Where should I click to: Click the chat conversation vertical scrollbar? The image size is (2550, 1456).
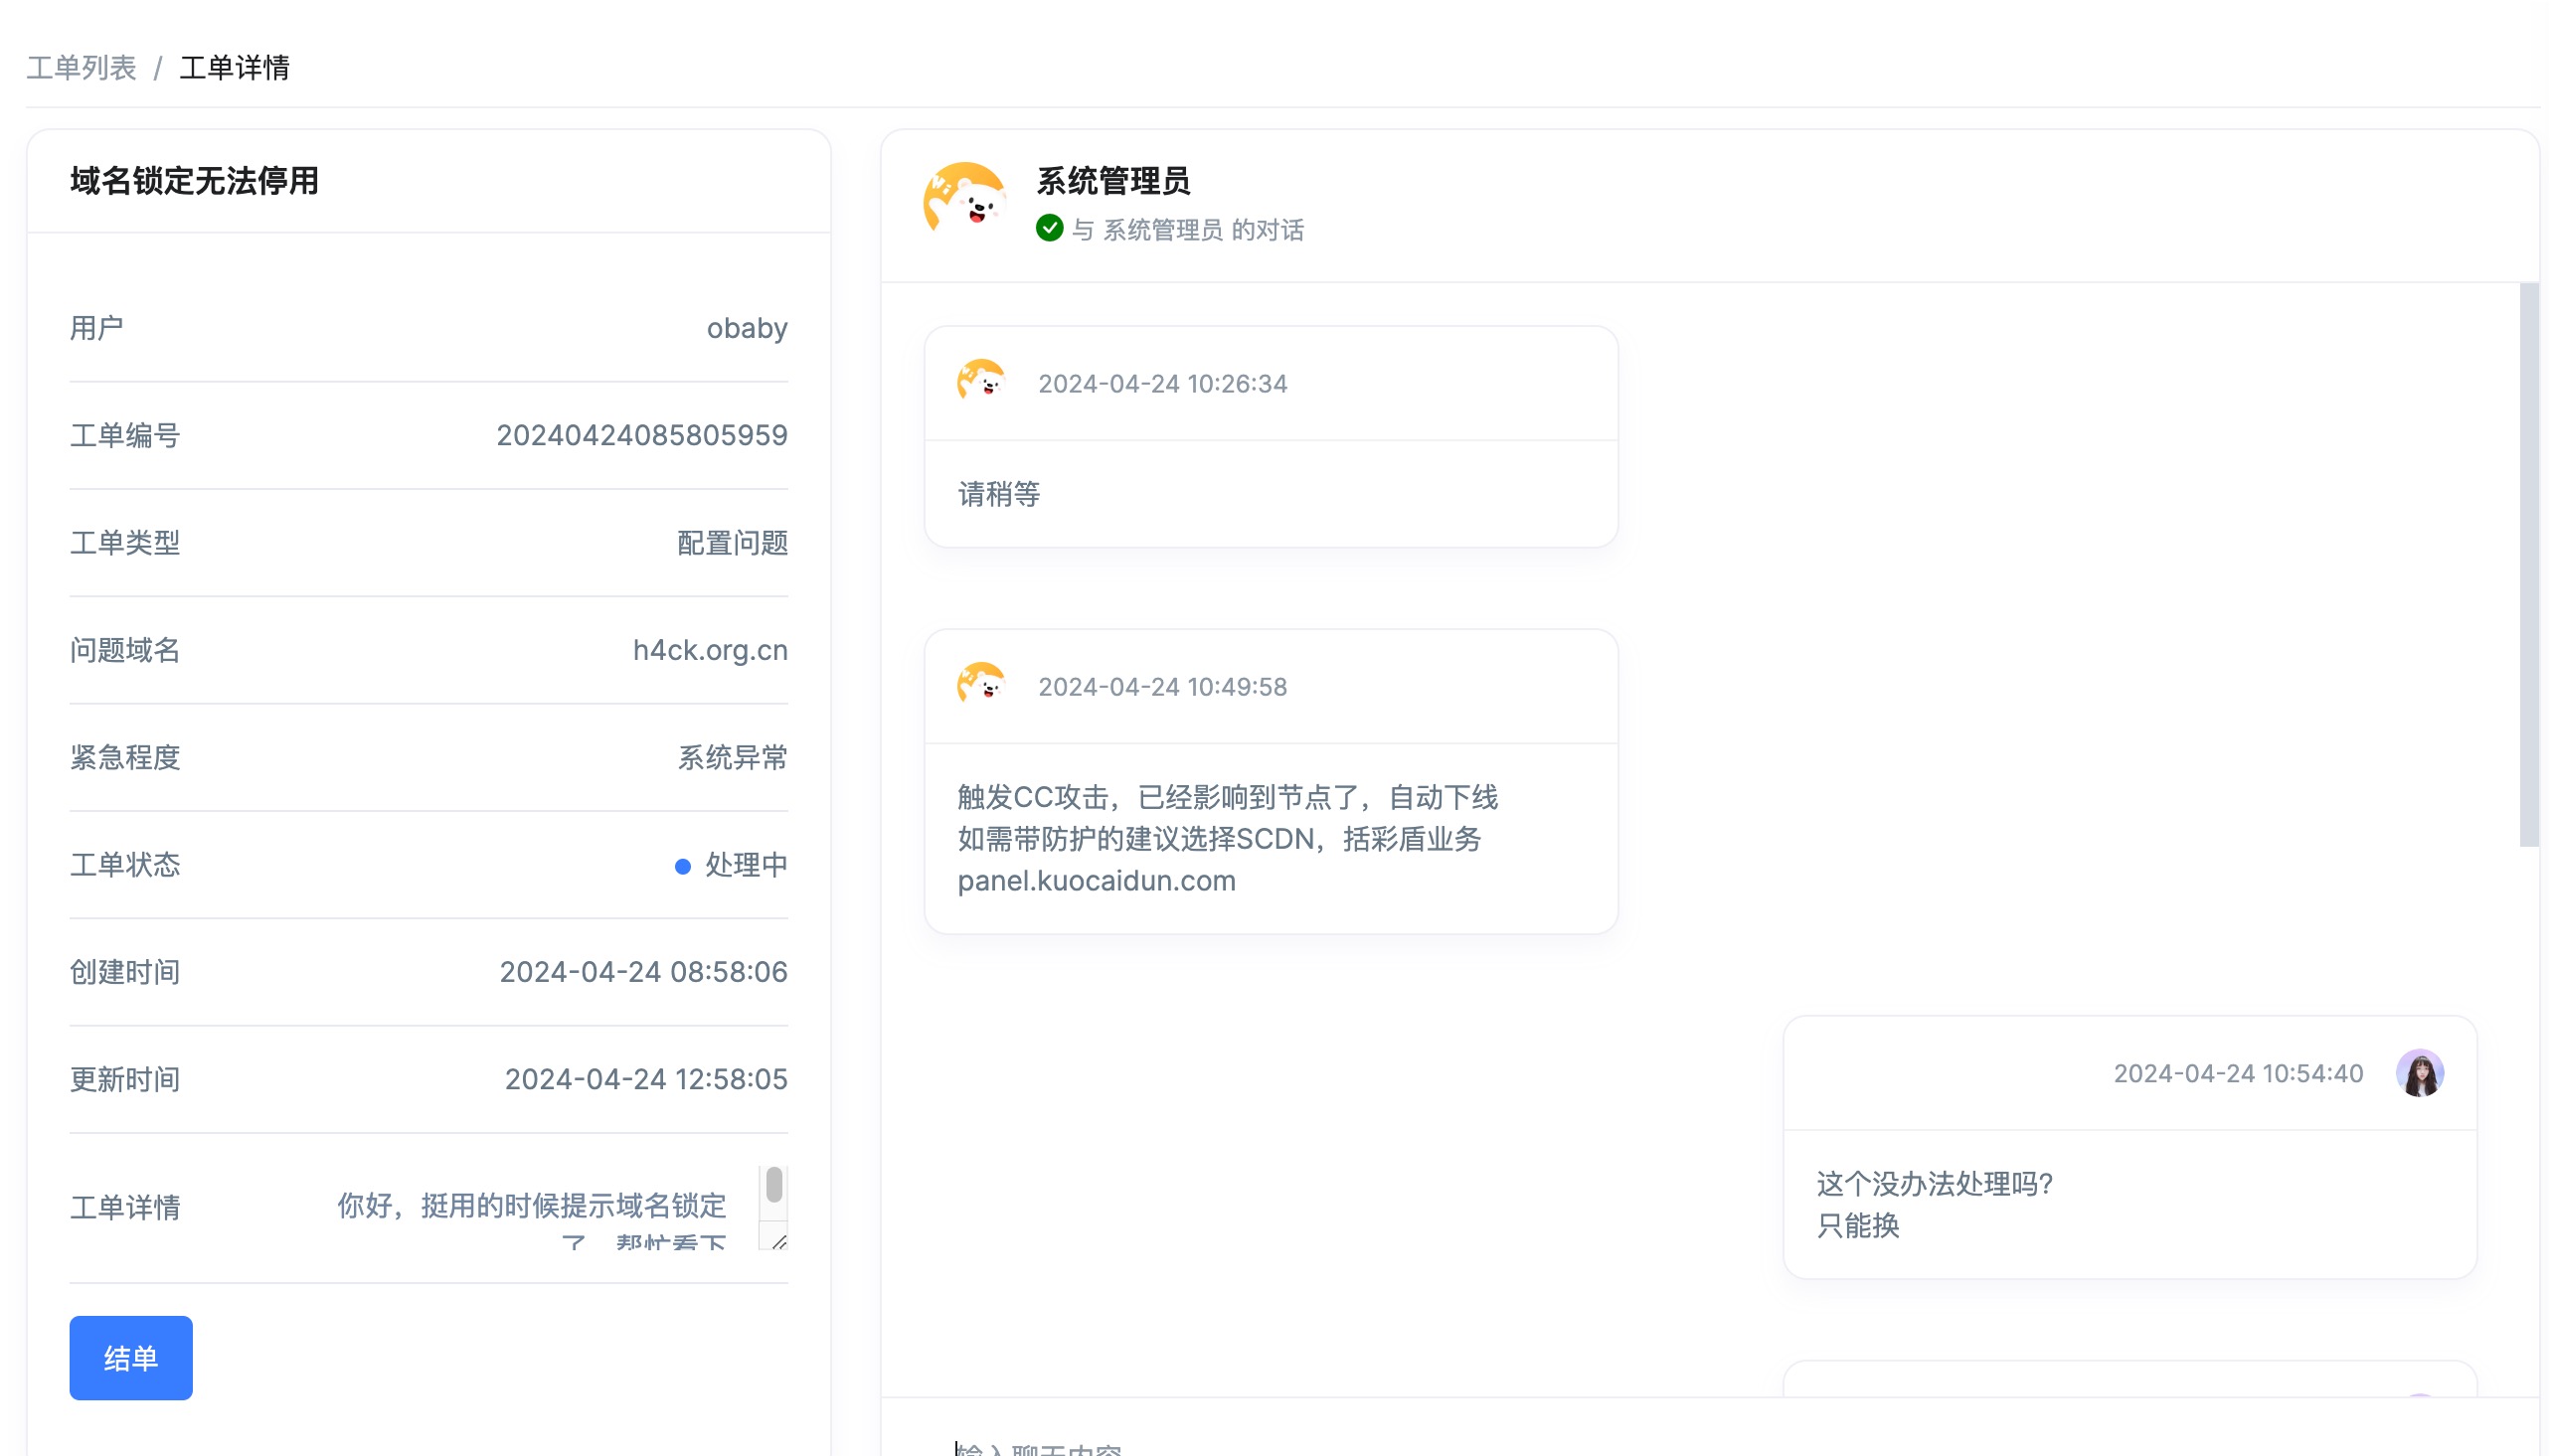click(2527, 565)
